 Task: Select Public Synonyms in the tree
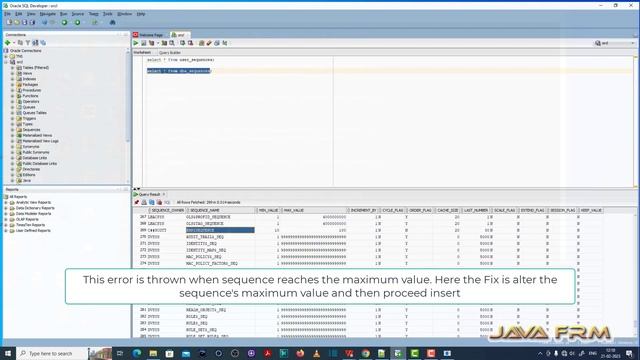[x=36, y=152]
